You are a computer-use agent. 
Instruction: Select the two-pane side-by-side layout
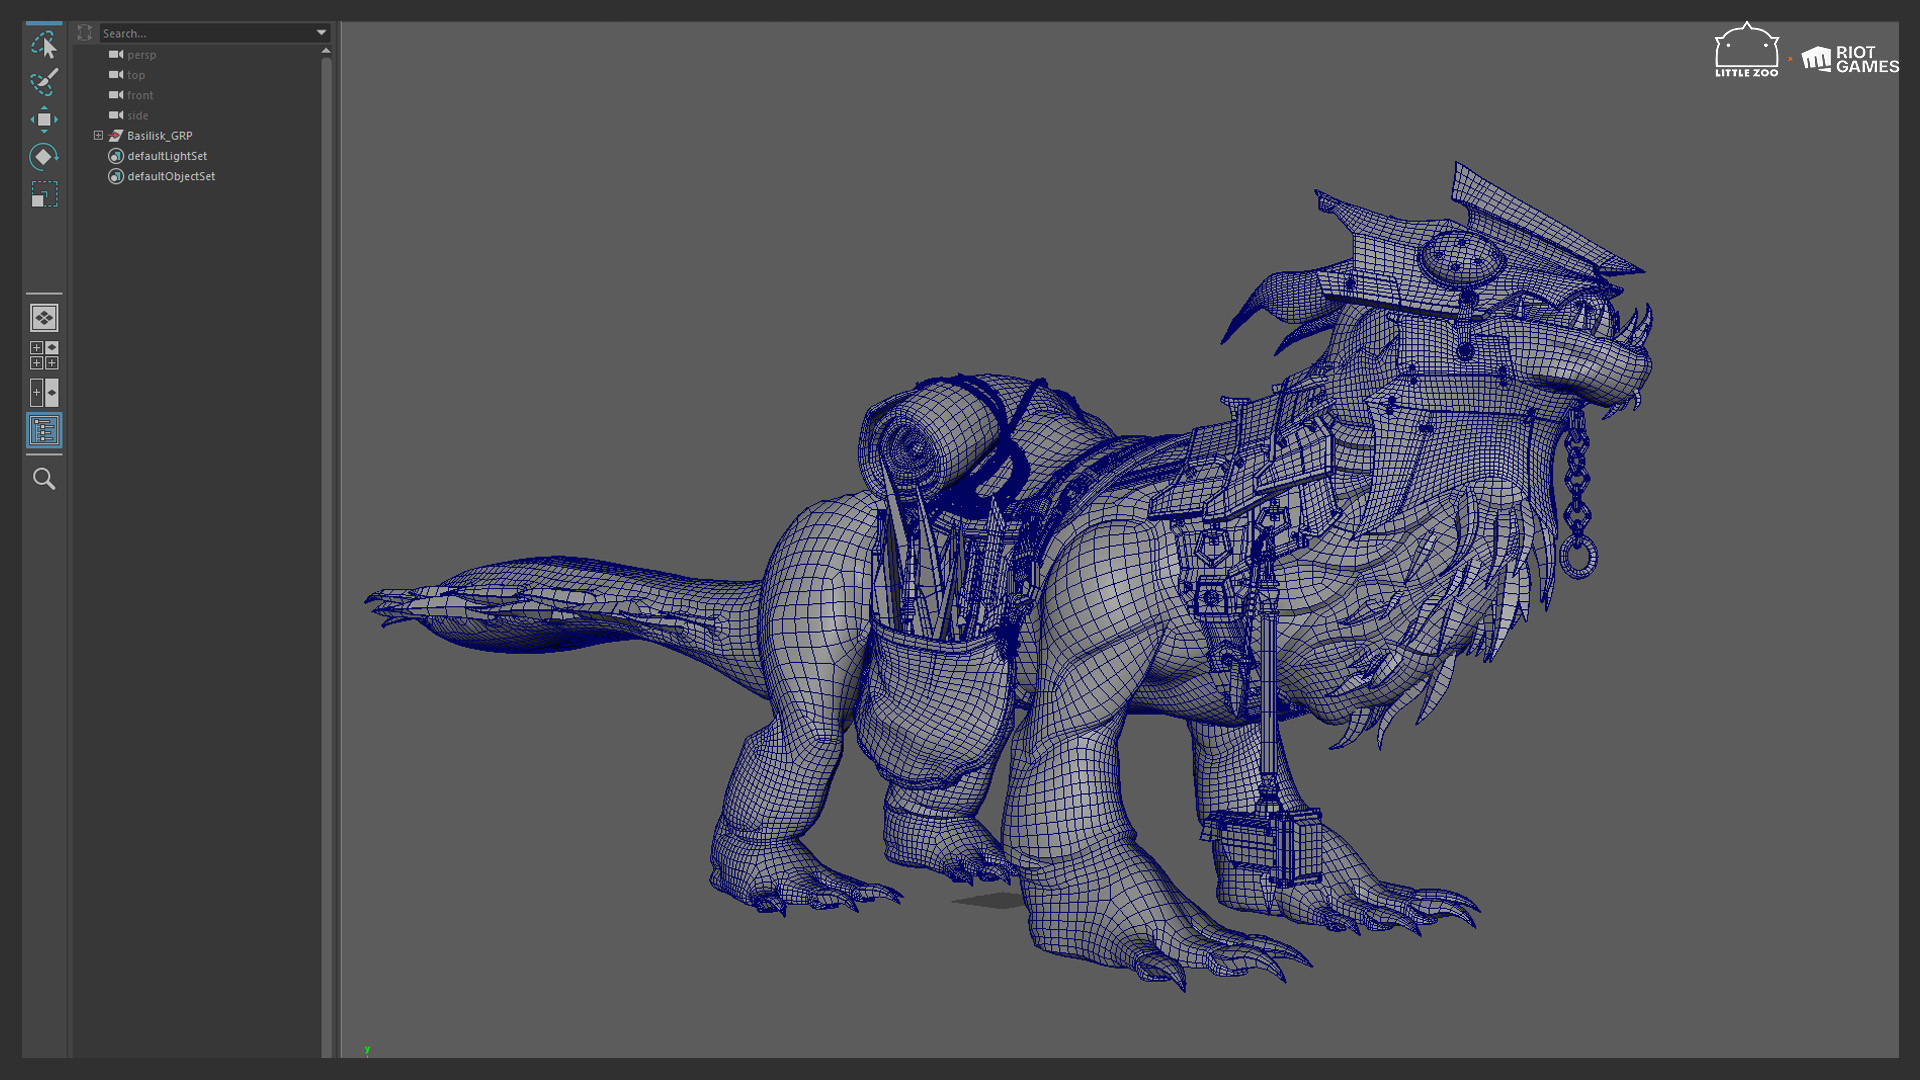coord(44,392)
